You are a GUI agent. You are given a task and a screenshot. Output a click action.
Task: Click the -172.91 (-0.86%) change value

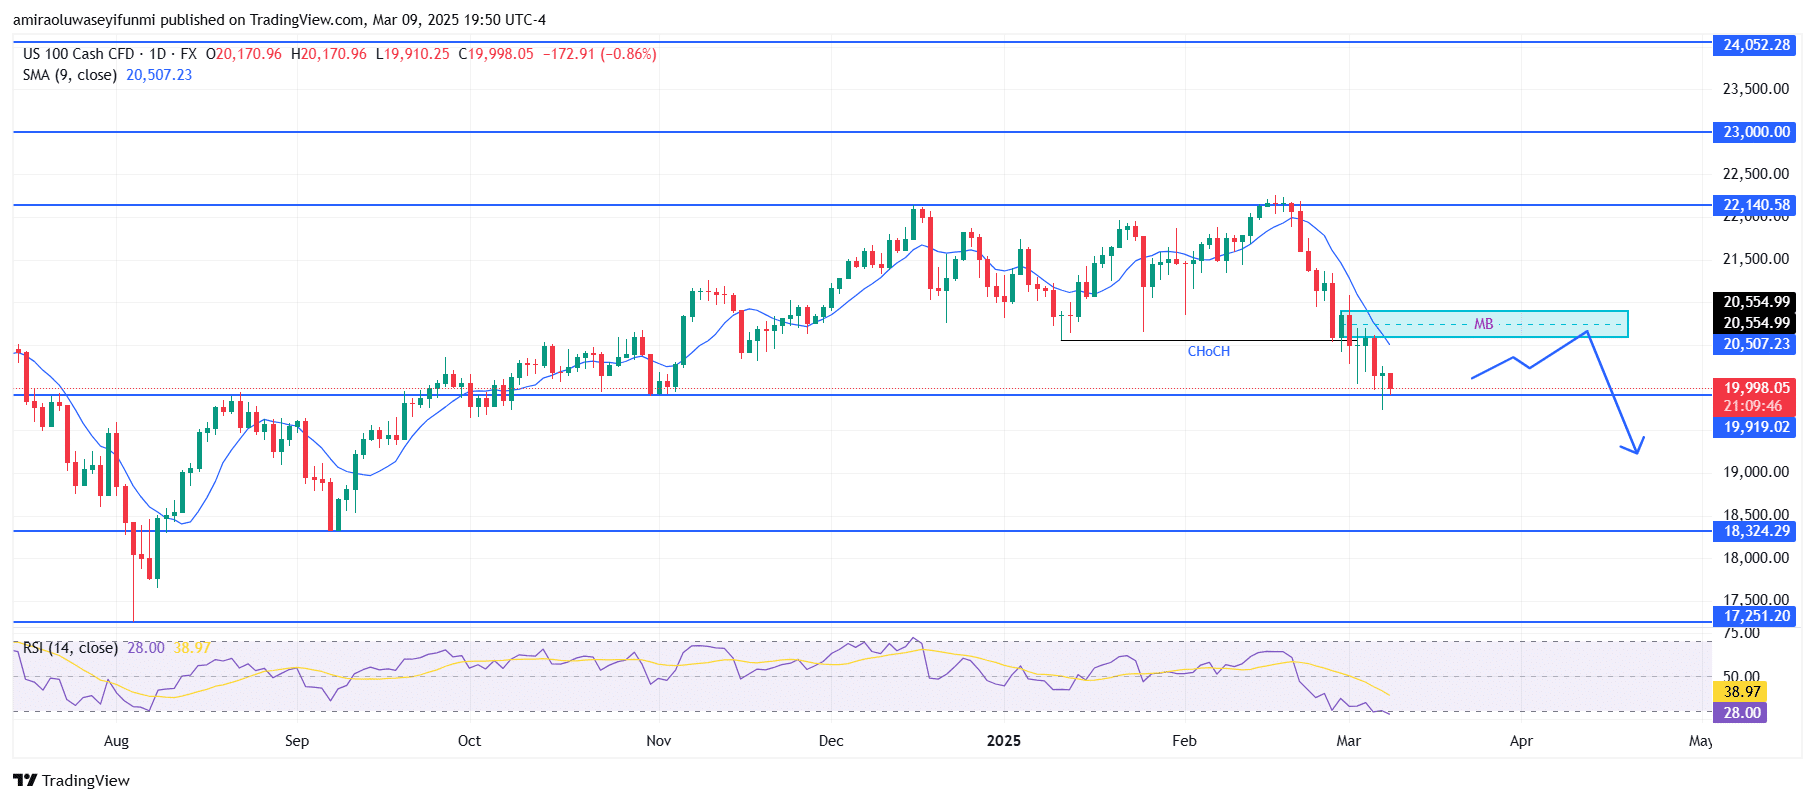coord(599,54)
